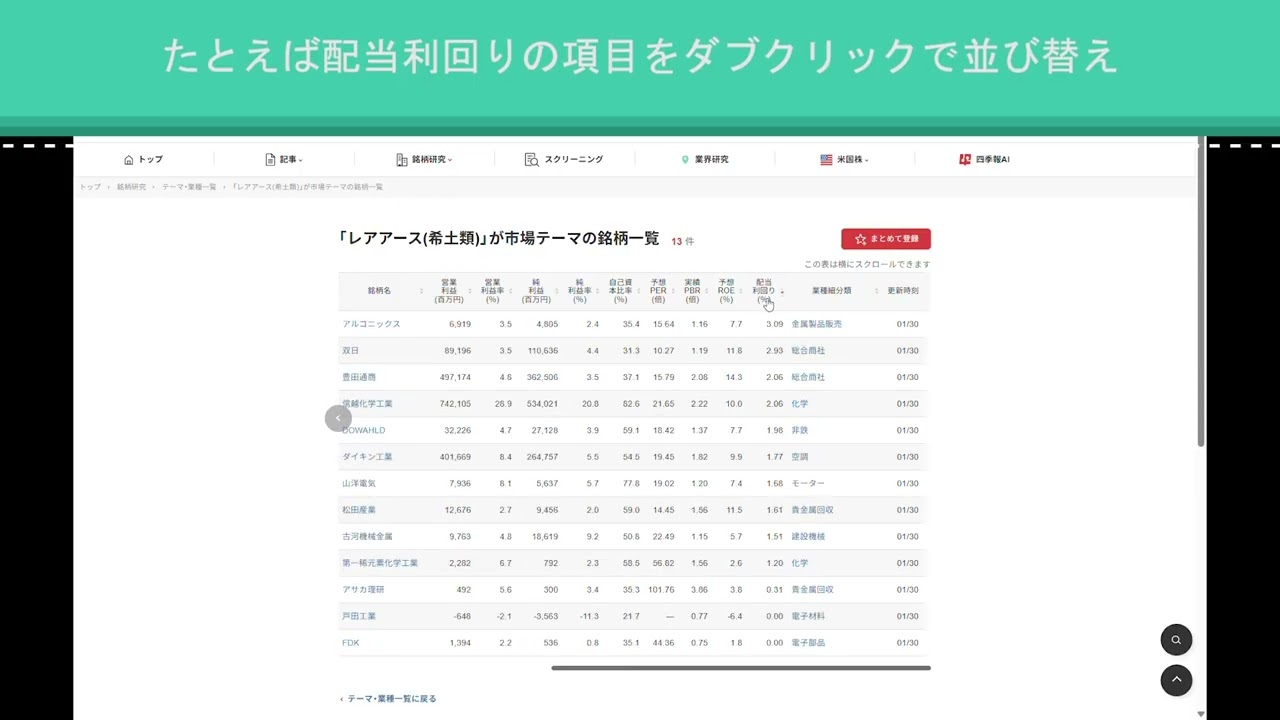1280x720 pixels.
Task: Click the red 四季報AI logo icon
Action: point(965,160)
